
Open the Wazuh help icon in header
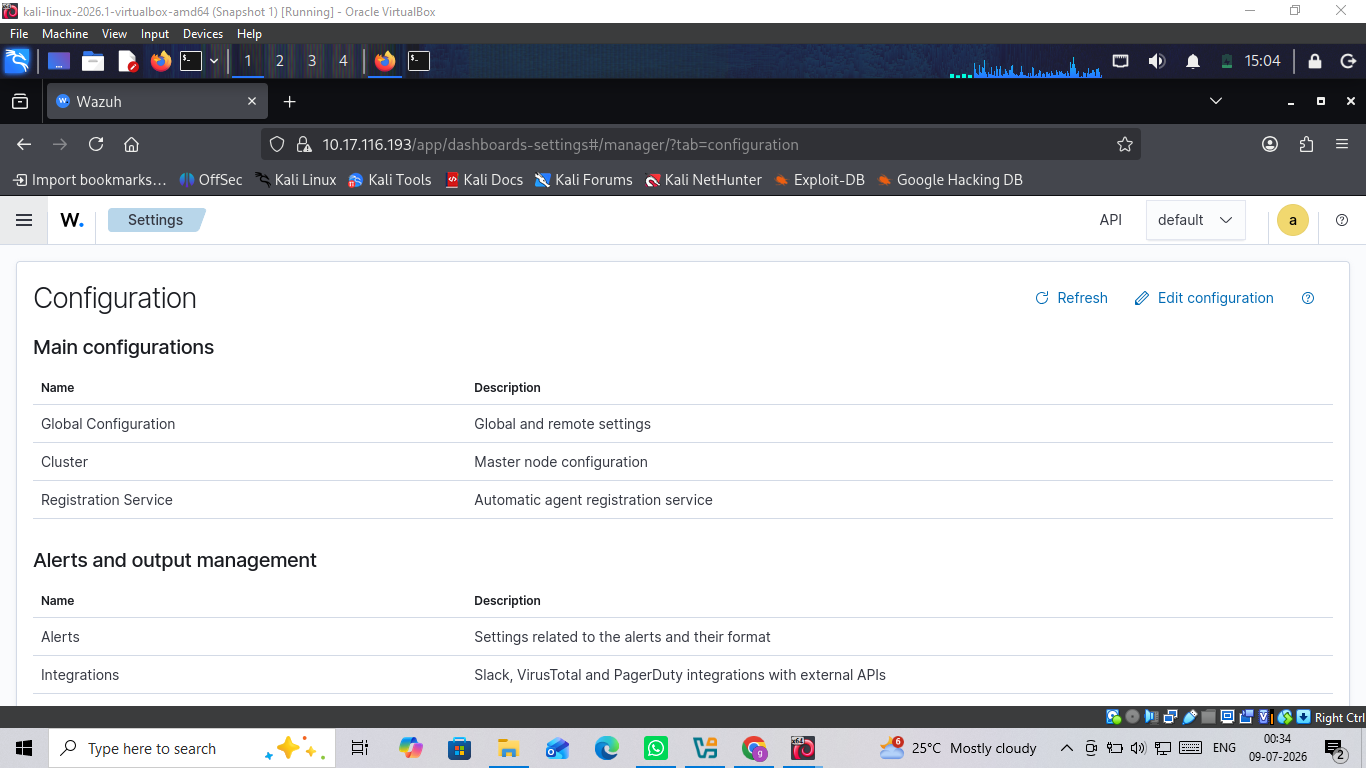coord(1342,220)
